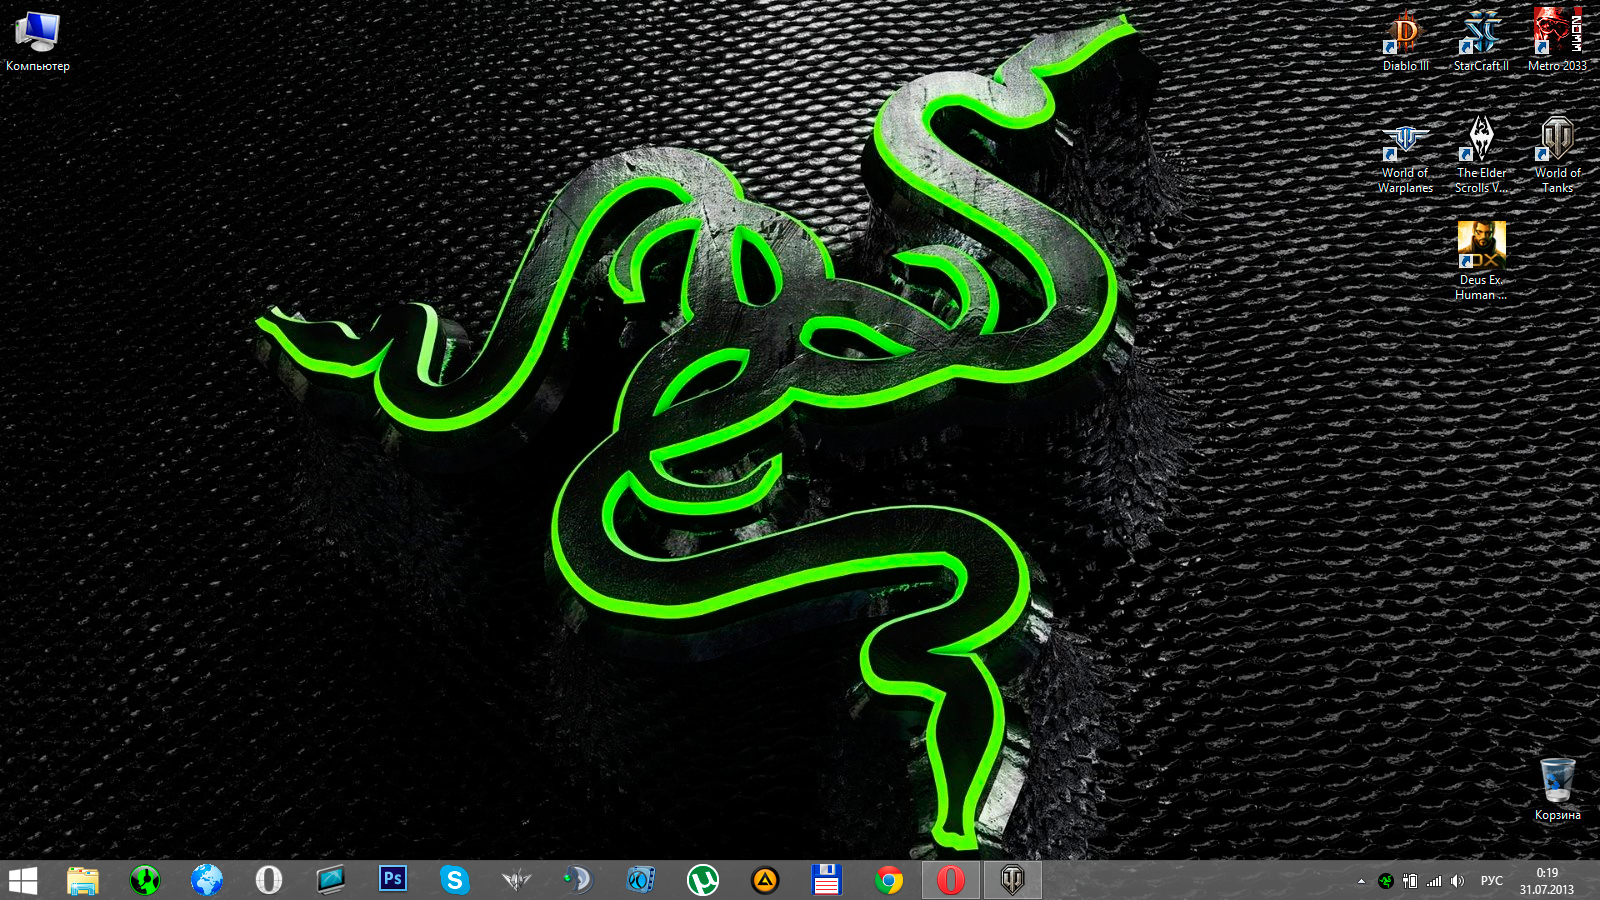Launch uTorrent from the taskbar
Screen dimensions: 1600x900
click(703, 881)
